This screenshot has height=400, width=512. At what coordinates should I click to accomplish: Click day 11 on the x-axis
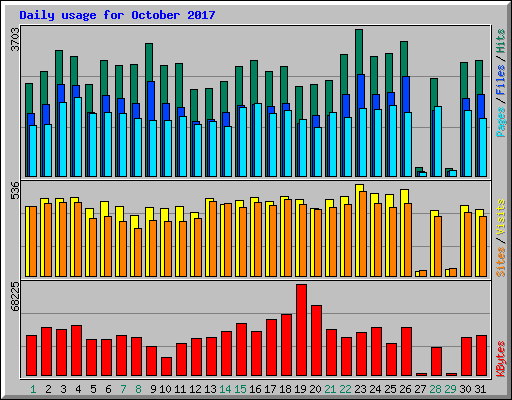(180, 389)
